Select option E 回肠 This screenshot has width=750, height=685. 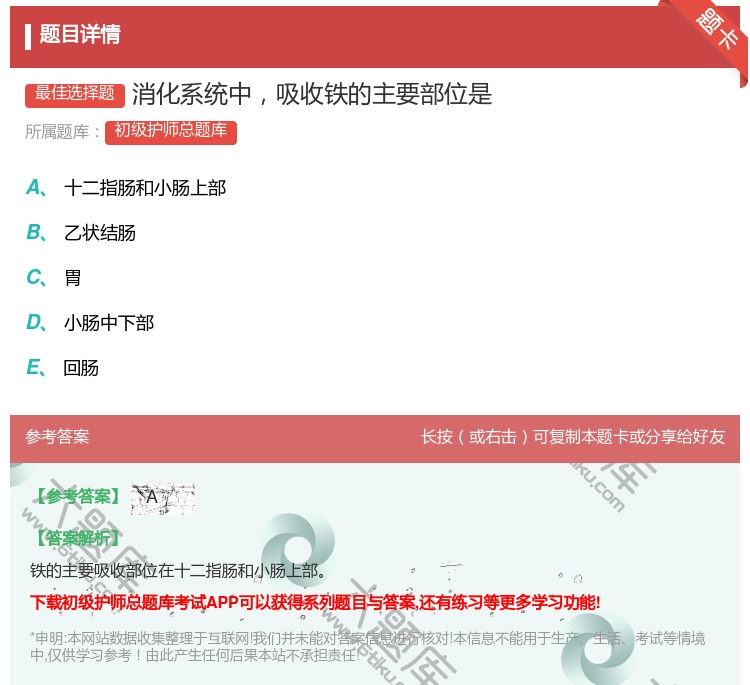point(62,368)
